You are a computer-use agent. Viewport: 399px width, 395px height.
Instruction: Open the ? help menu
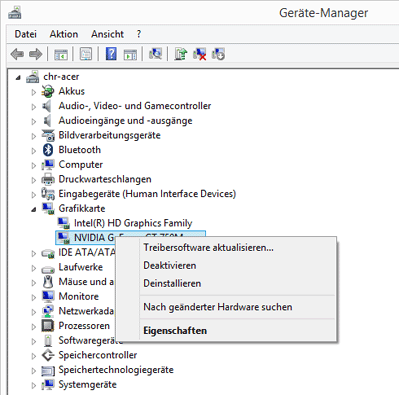click(x=139, y=34)
